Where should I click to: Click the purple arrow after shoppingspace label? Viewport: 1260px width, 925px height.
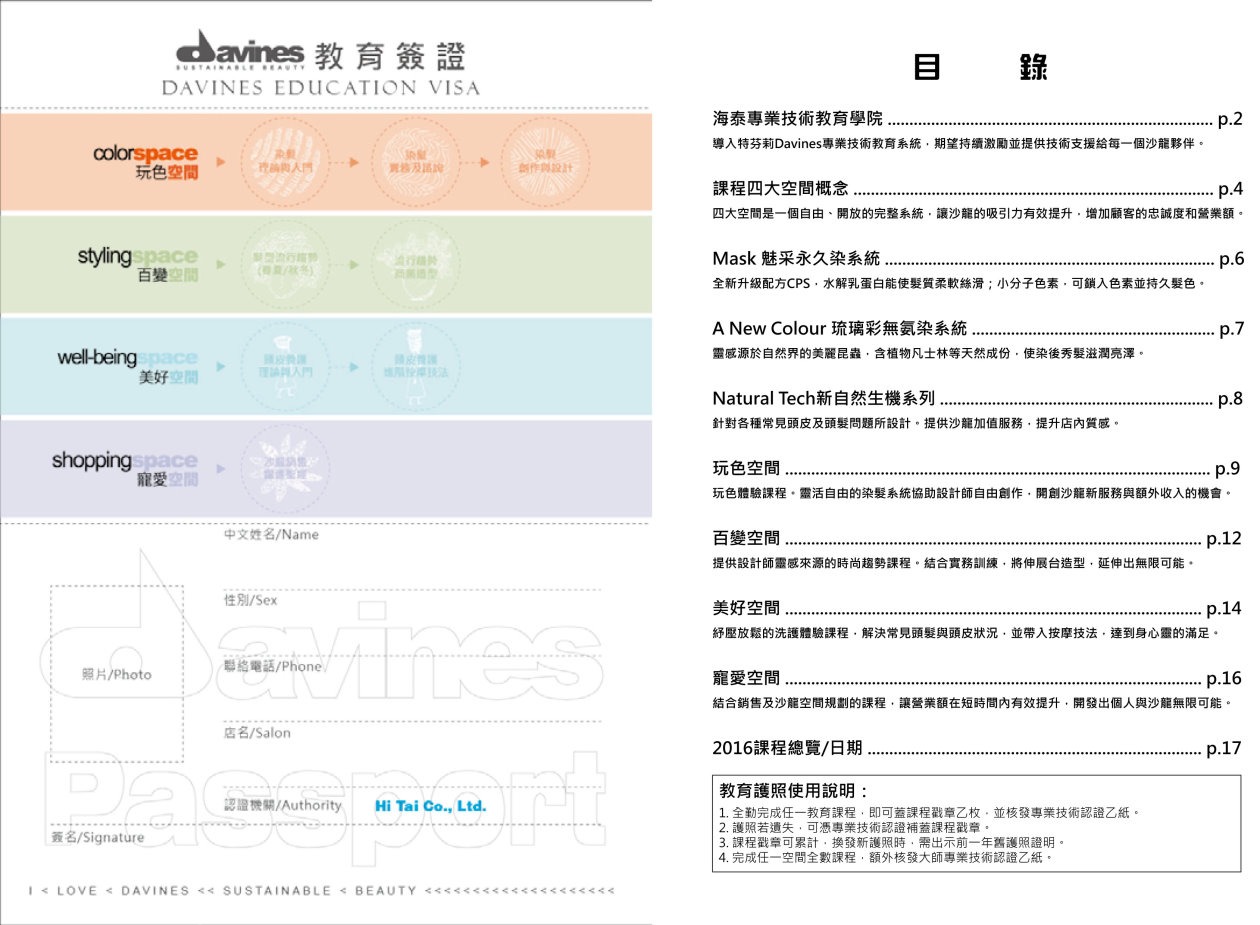[221, 468]
